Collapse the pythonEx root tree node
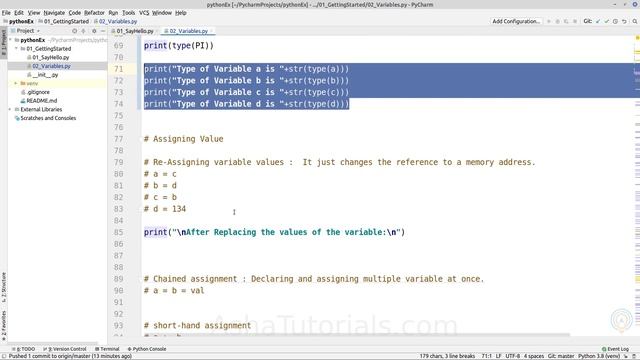 (x=11, y=40)
